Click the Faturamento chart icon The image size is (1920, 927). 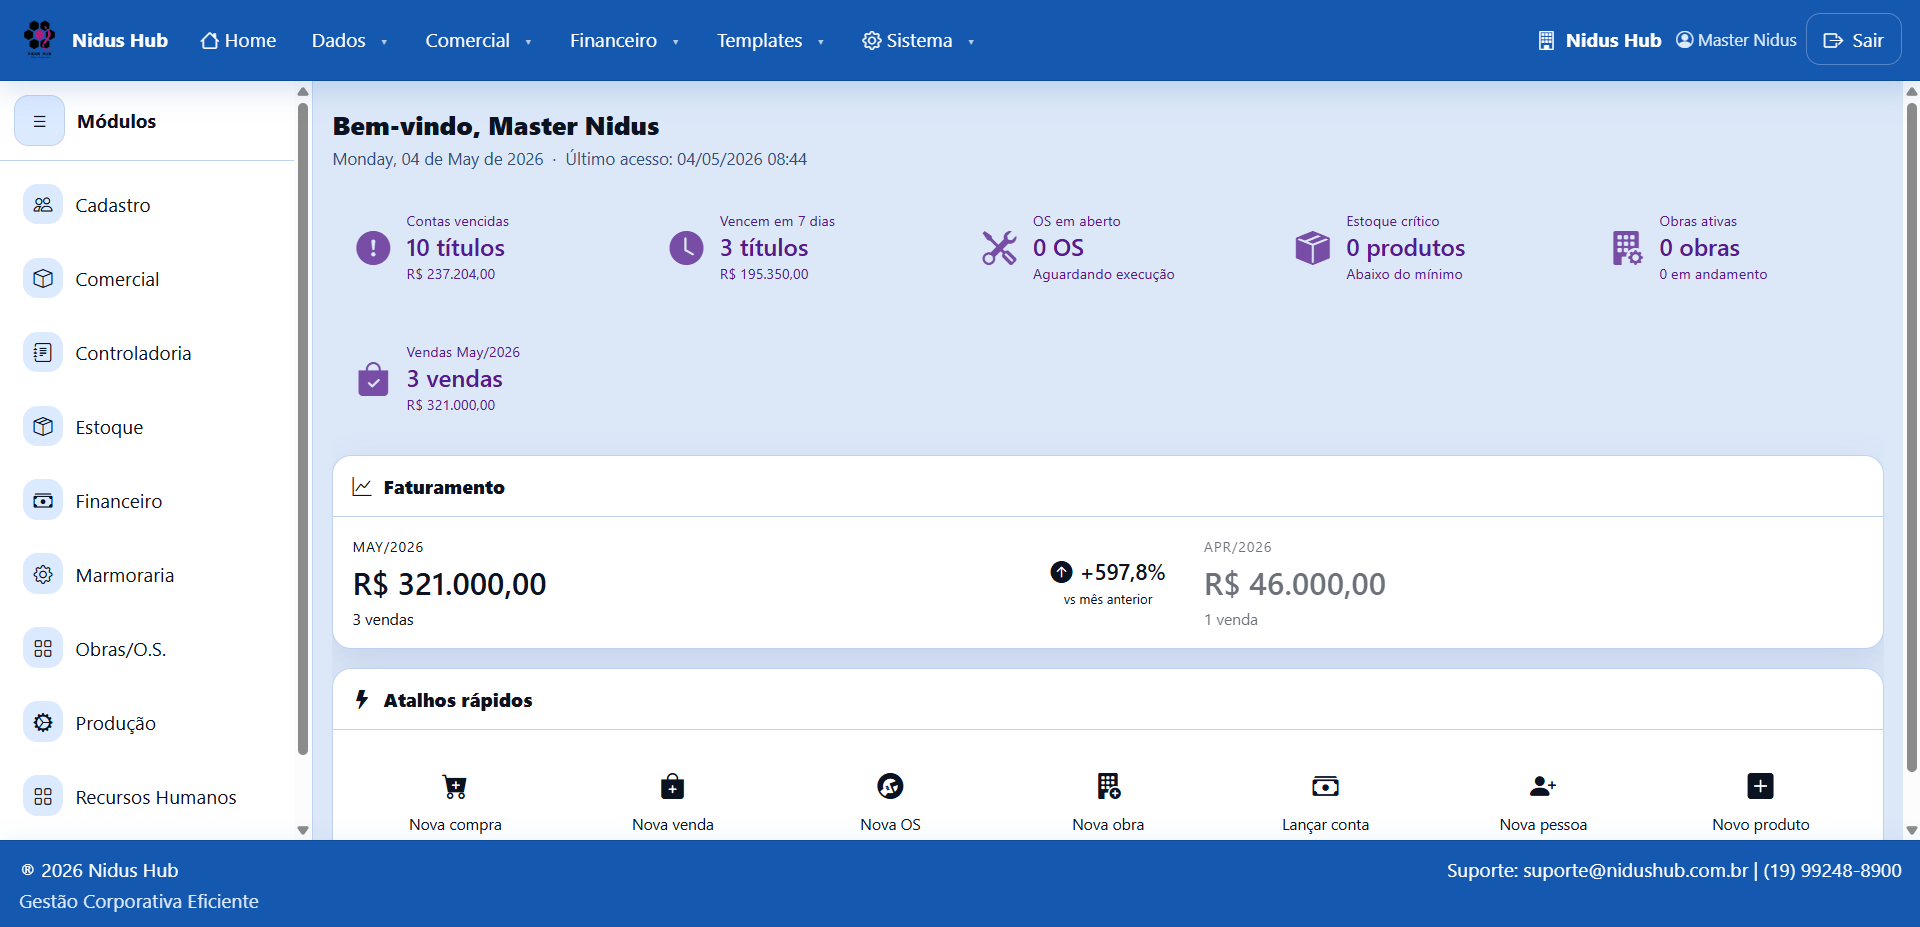[362, 487]
